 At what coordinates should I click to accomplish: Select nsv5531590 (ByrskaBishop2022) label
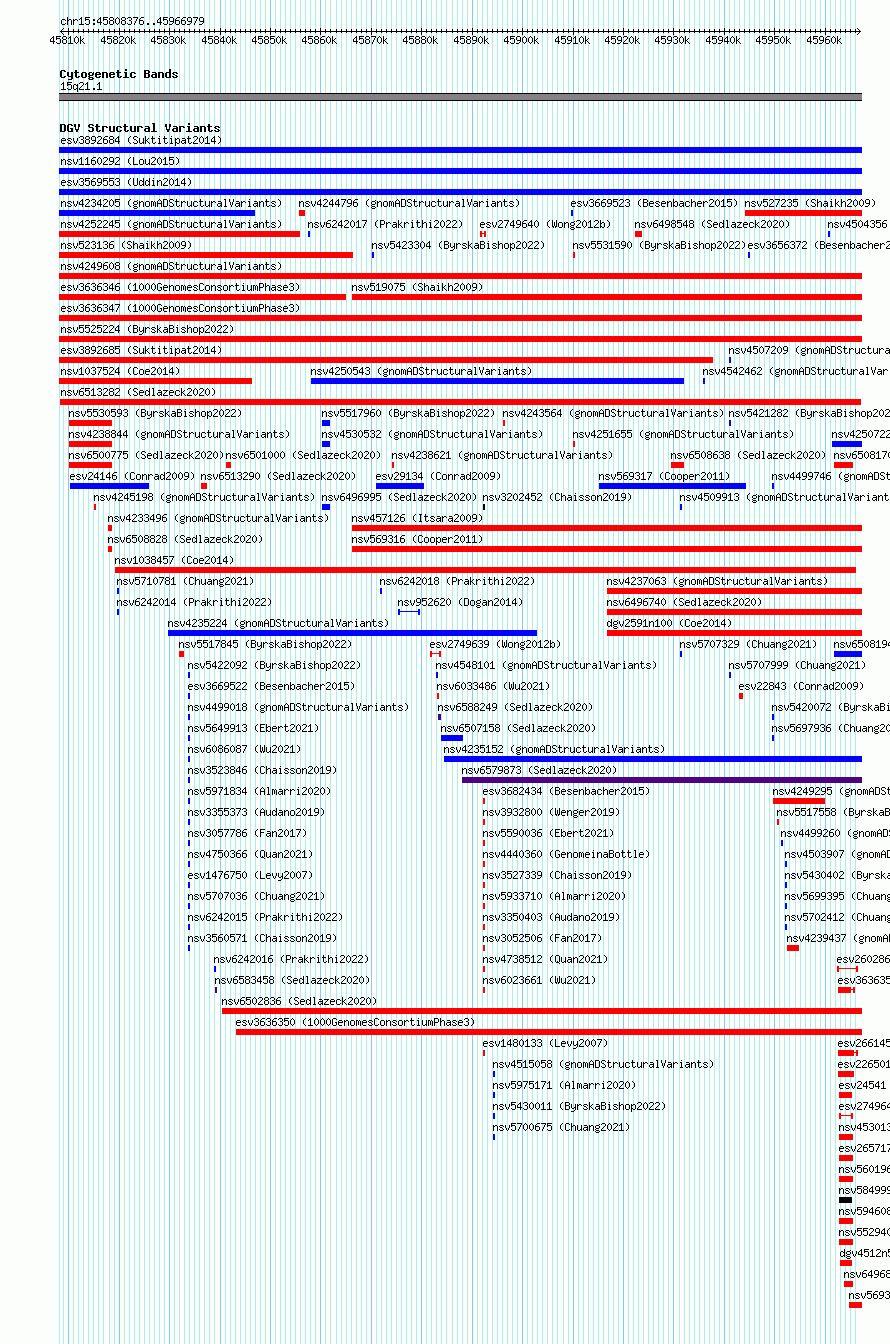660,245
